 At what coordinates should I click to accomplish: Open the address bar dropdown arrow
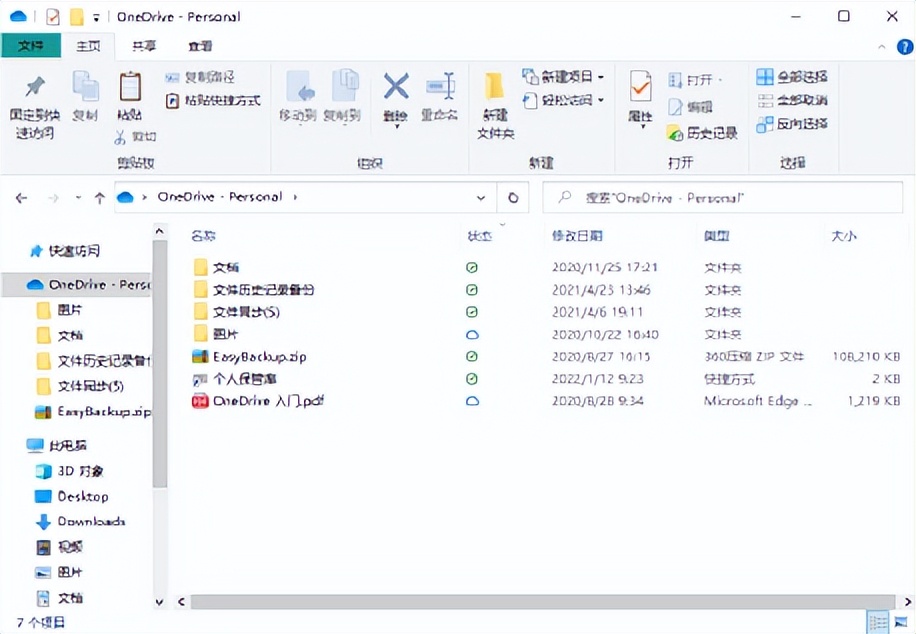pyautogui.click(x=481, y=197)
